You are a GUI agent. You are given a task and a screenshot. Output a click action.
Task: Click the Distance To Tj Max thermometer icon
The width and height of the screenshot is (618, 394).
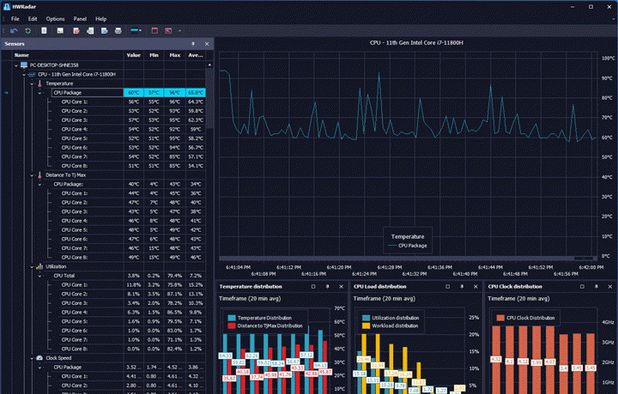coord(39,175)
